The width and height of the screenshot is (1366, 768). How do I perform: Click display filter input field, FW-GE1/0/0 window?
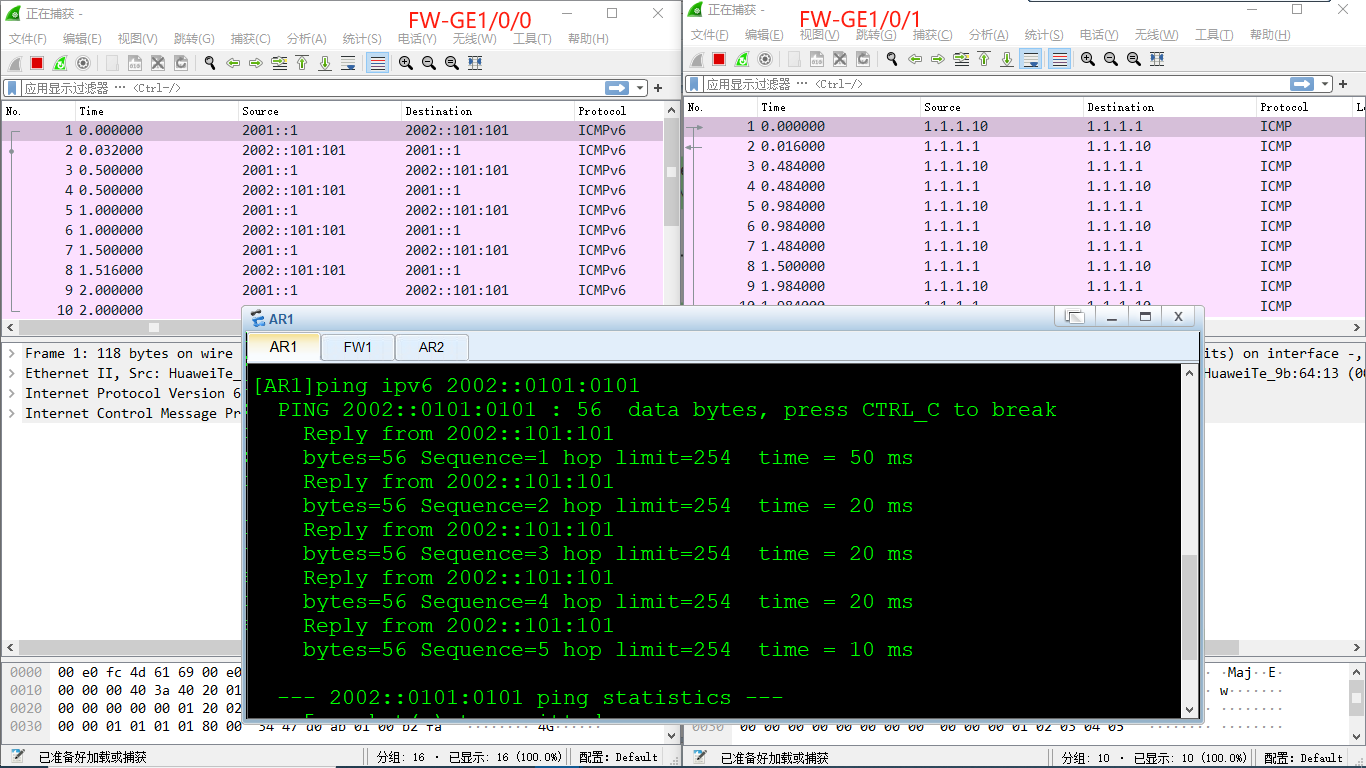tap(312, 88)
